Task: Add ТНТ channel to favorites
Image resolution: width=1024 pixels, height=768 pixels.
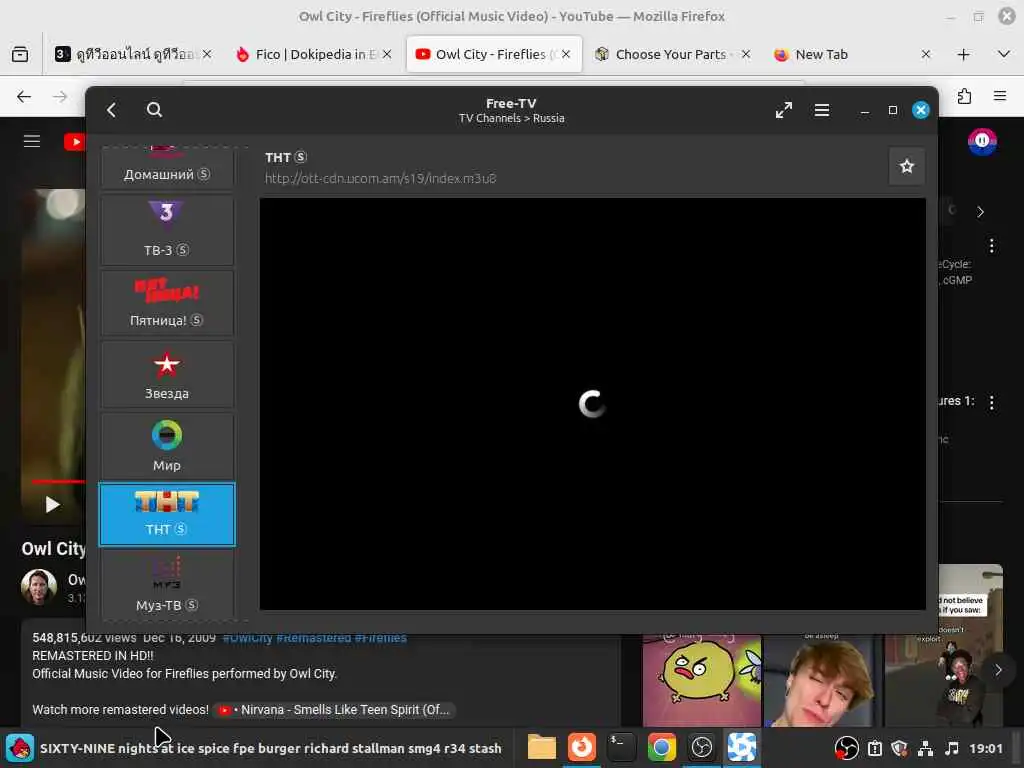Action: pos(906,167)
